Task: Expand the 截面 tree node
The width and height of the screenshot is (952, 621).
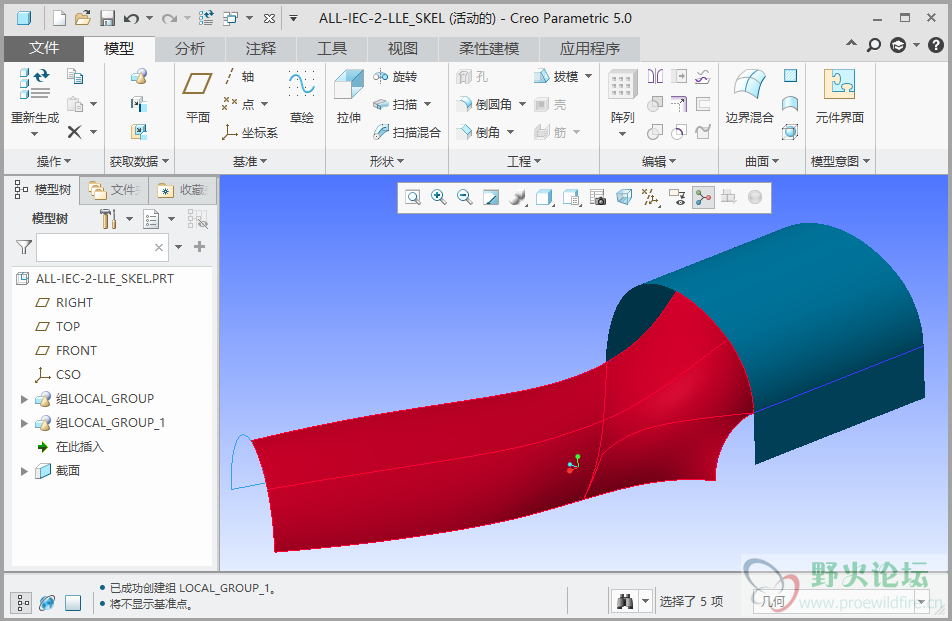Action: pyautogui.click(x=24, y=471)
